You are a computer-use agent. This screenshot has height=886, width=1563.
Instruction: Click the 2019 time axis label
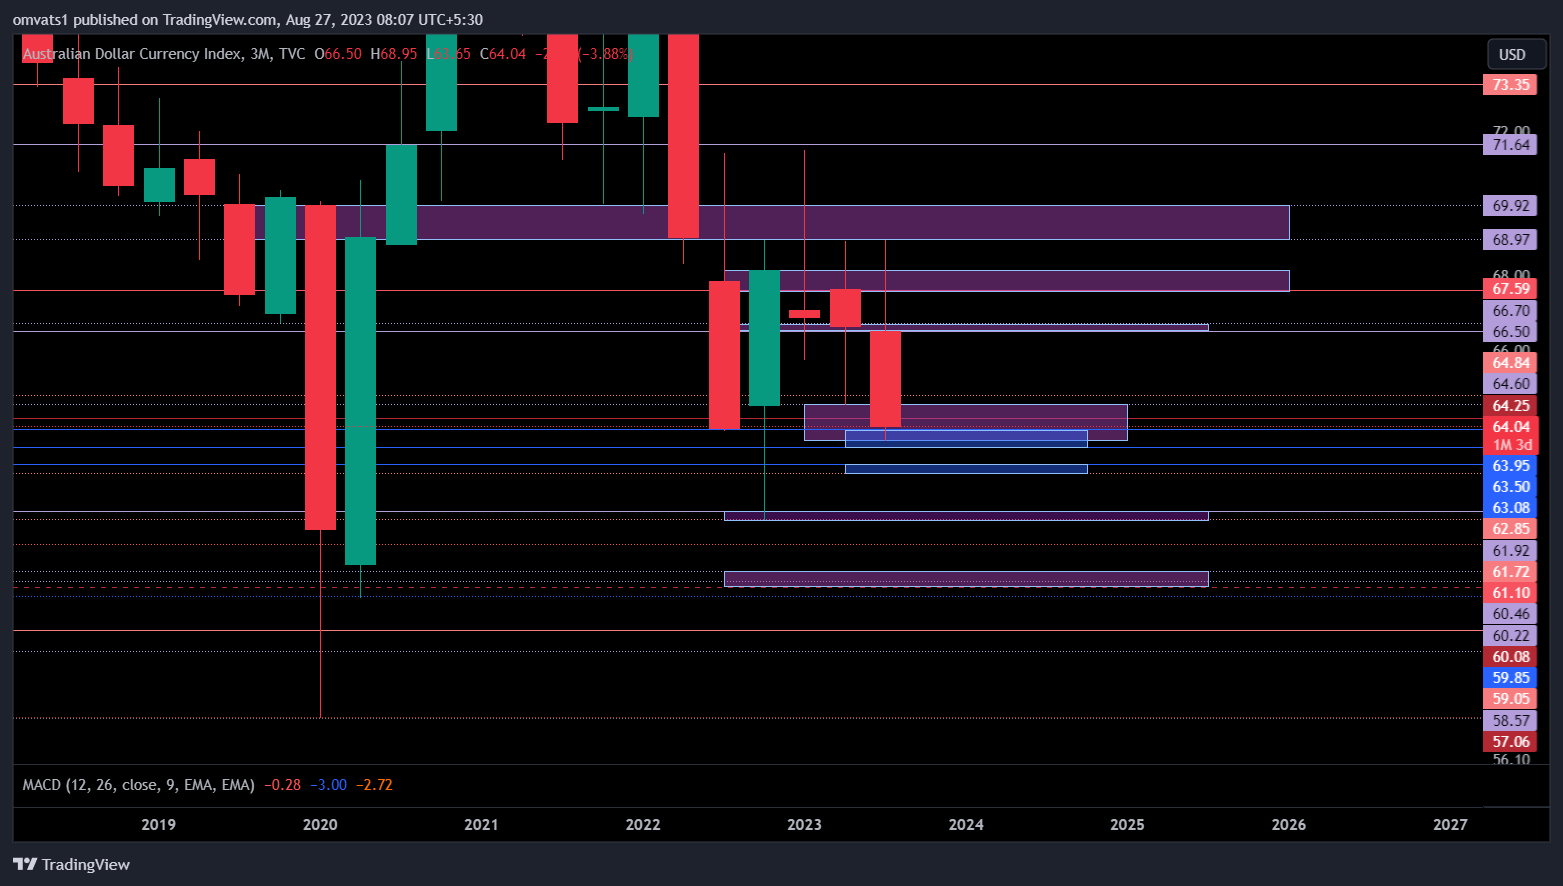[158, 825]
